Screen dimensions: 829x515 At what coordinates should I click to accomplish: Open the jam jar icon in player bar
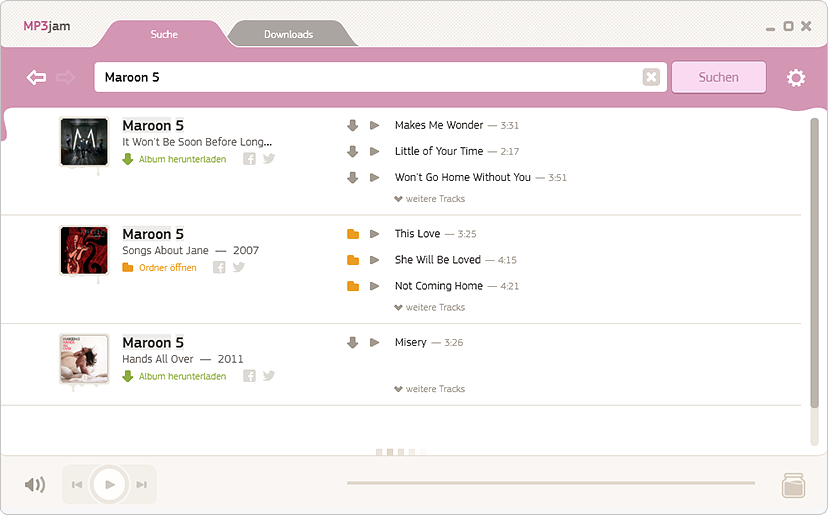tap(793, 485)
